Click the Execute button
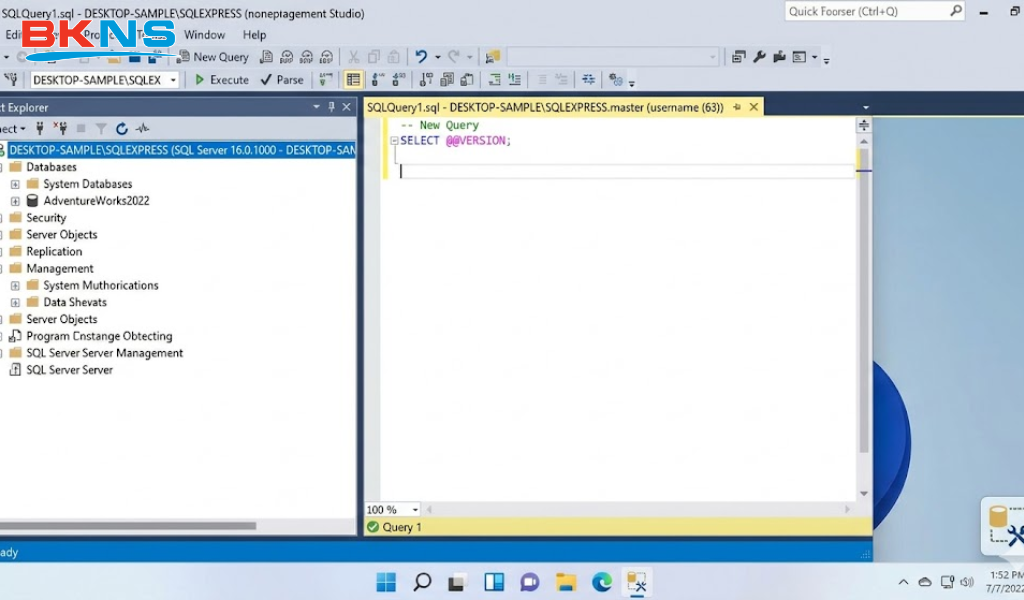 coord(222,80)
